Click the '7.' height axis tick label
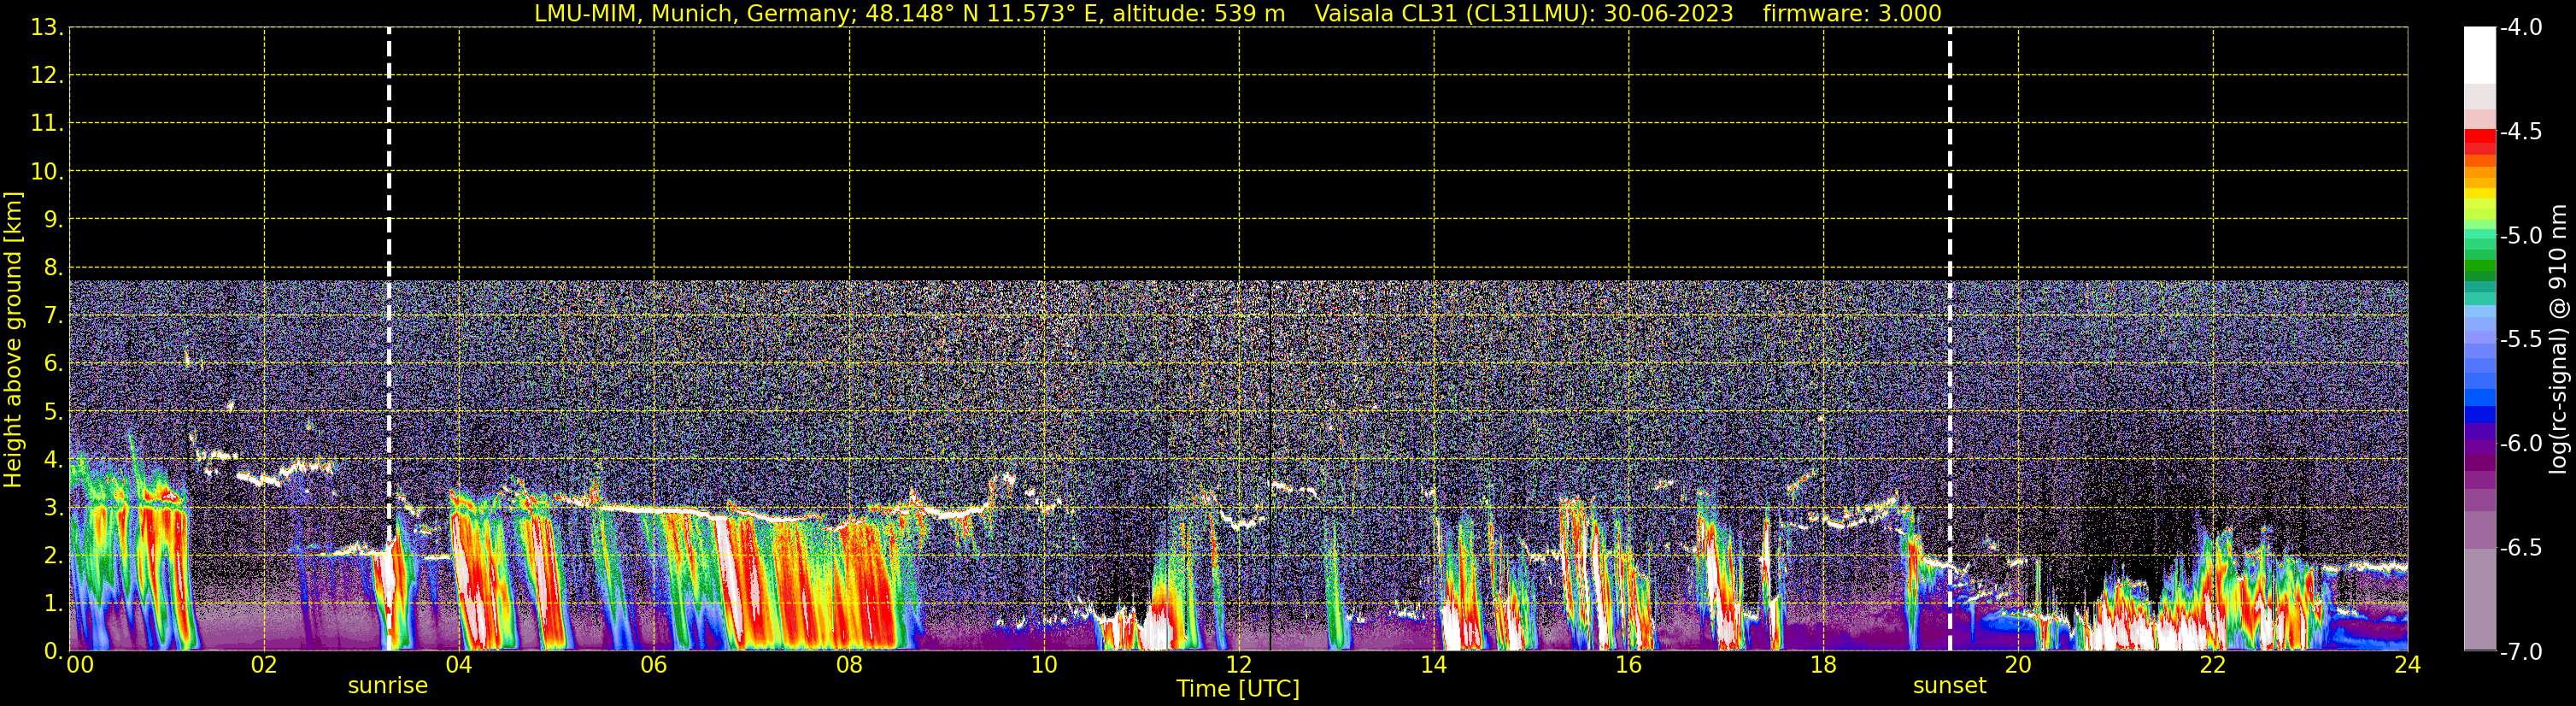The width and height of the screenshot is (2576, 706). click(53, 315)
